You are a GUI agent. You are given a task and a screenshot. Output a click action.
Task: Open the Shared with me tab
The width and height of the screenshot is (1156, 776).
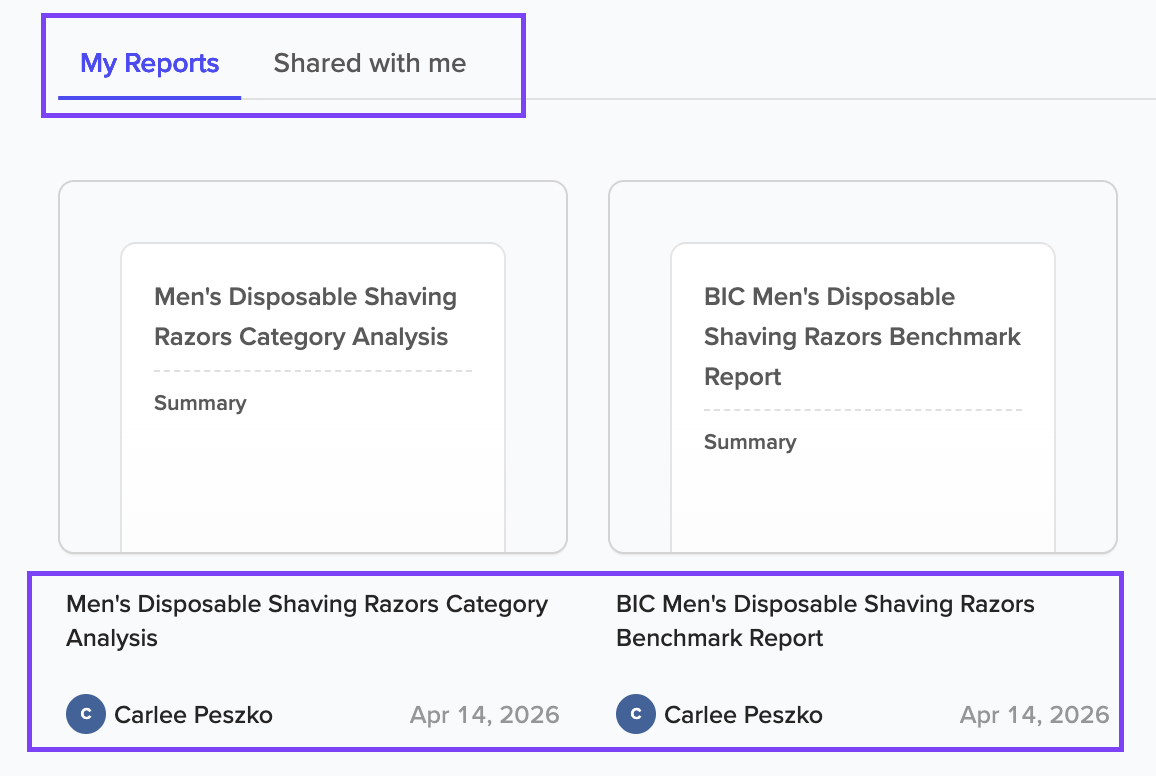369,63
